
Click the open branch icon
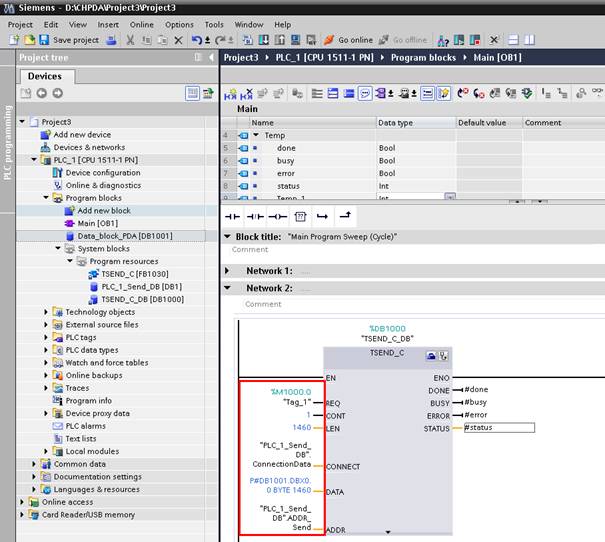pyautogui.click(x=322, y=216)
